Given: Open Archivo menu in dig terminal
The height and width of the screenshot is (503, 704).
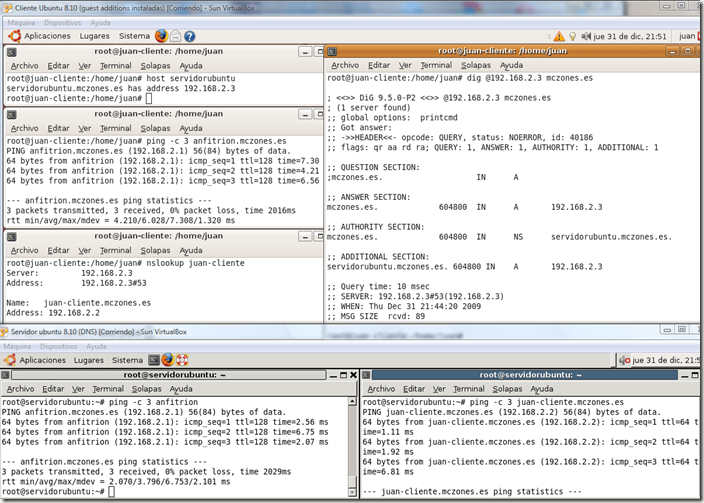Looking at the screenshot, I should coord(345,65).
